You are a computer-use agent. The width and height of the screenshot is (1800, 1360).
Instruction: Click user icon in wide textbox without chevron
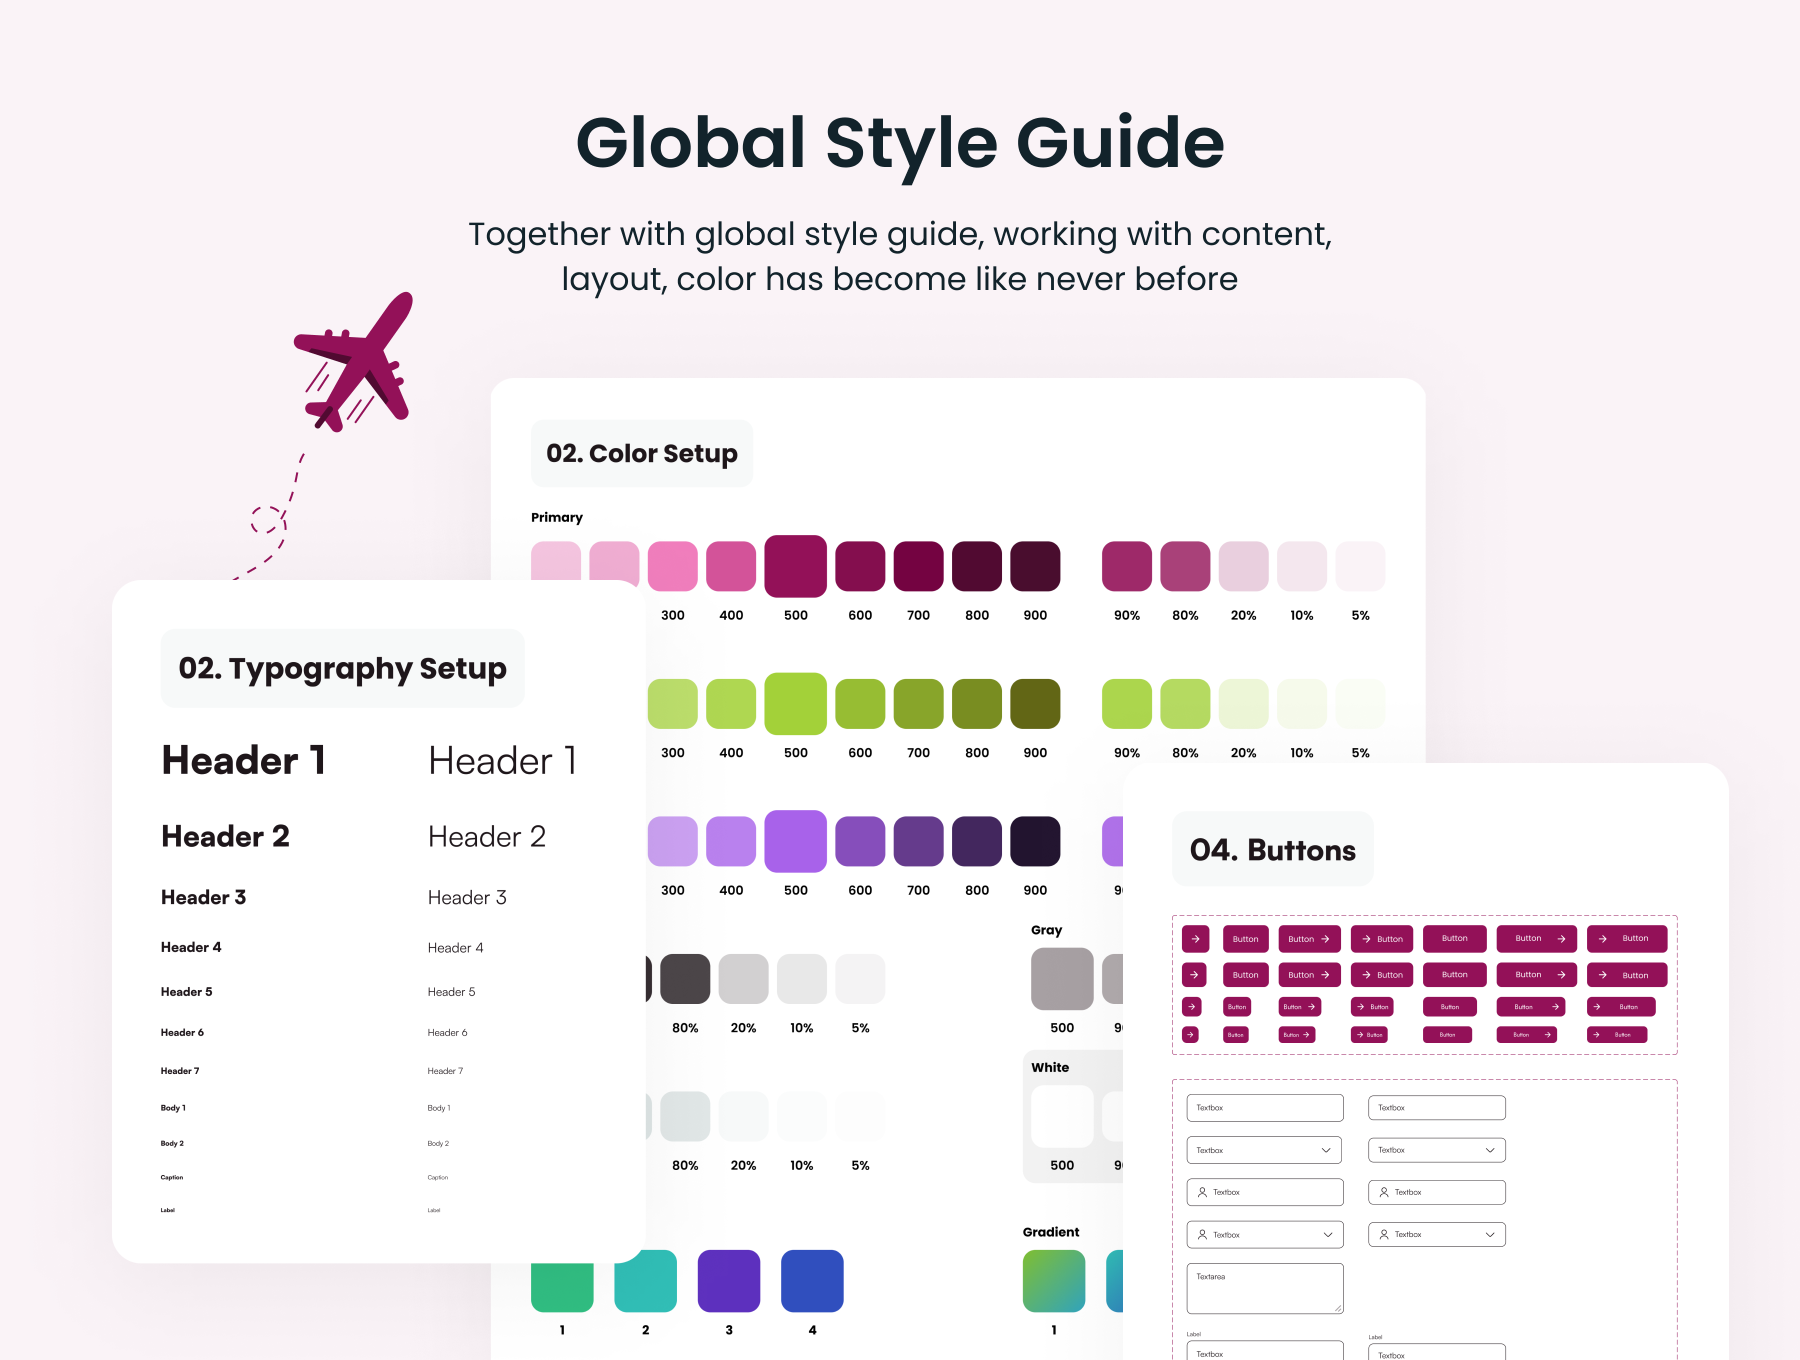point(1202,1192)
